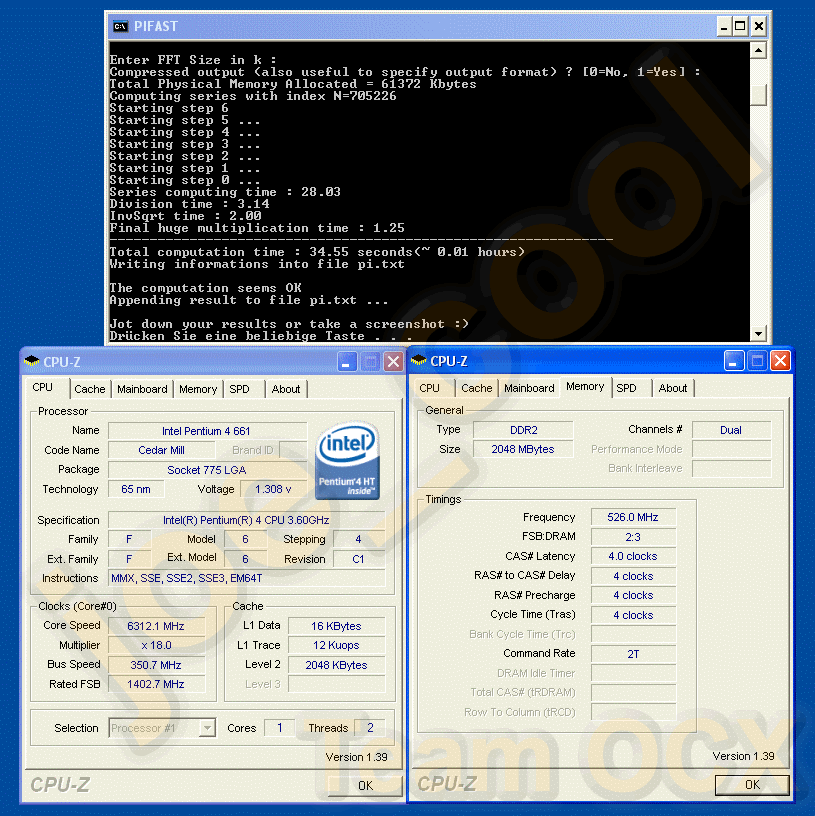Open the Processor #1 selection dropdown
This screenshot has width=815, height=816.
[x=207, y=728]
